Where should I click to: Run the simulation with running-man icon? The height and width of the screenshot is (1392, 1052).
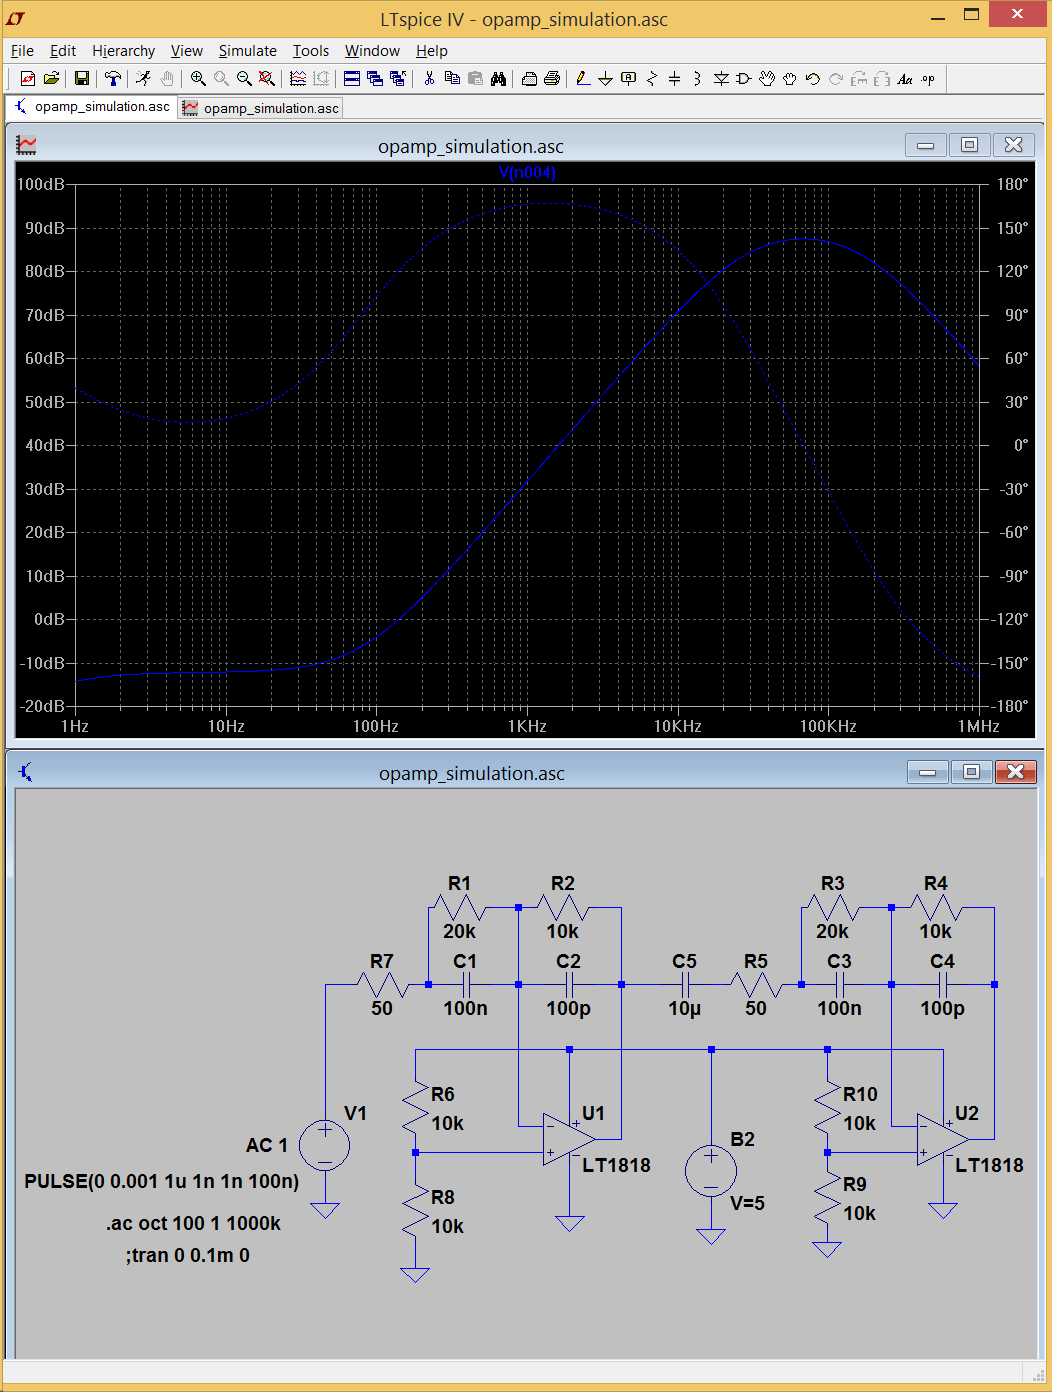[144, 79]
